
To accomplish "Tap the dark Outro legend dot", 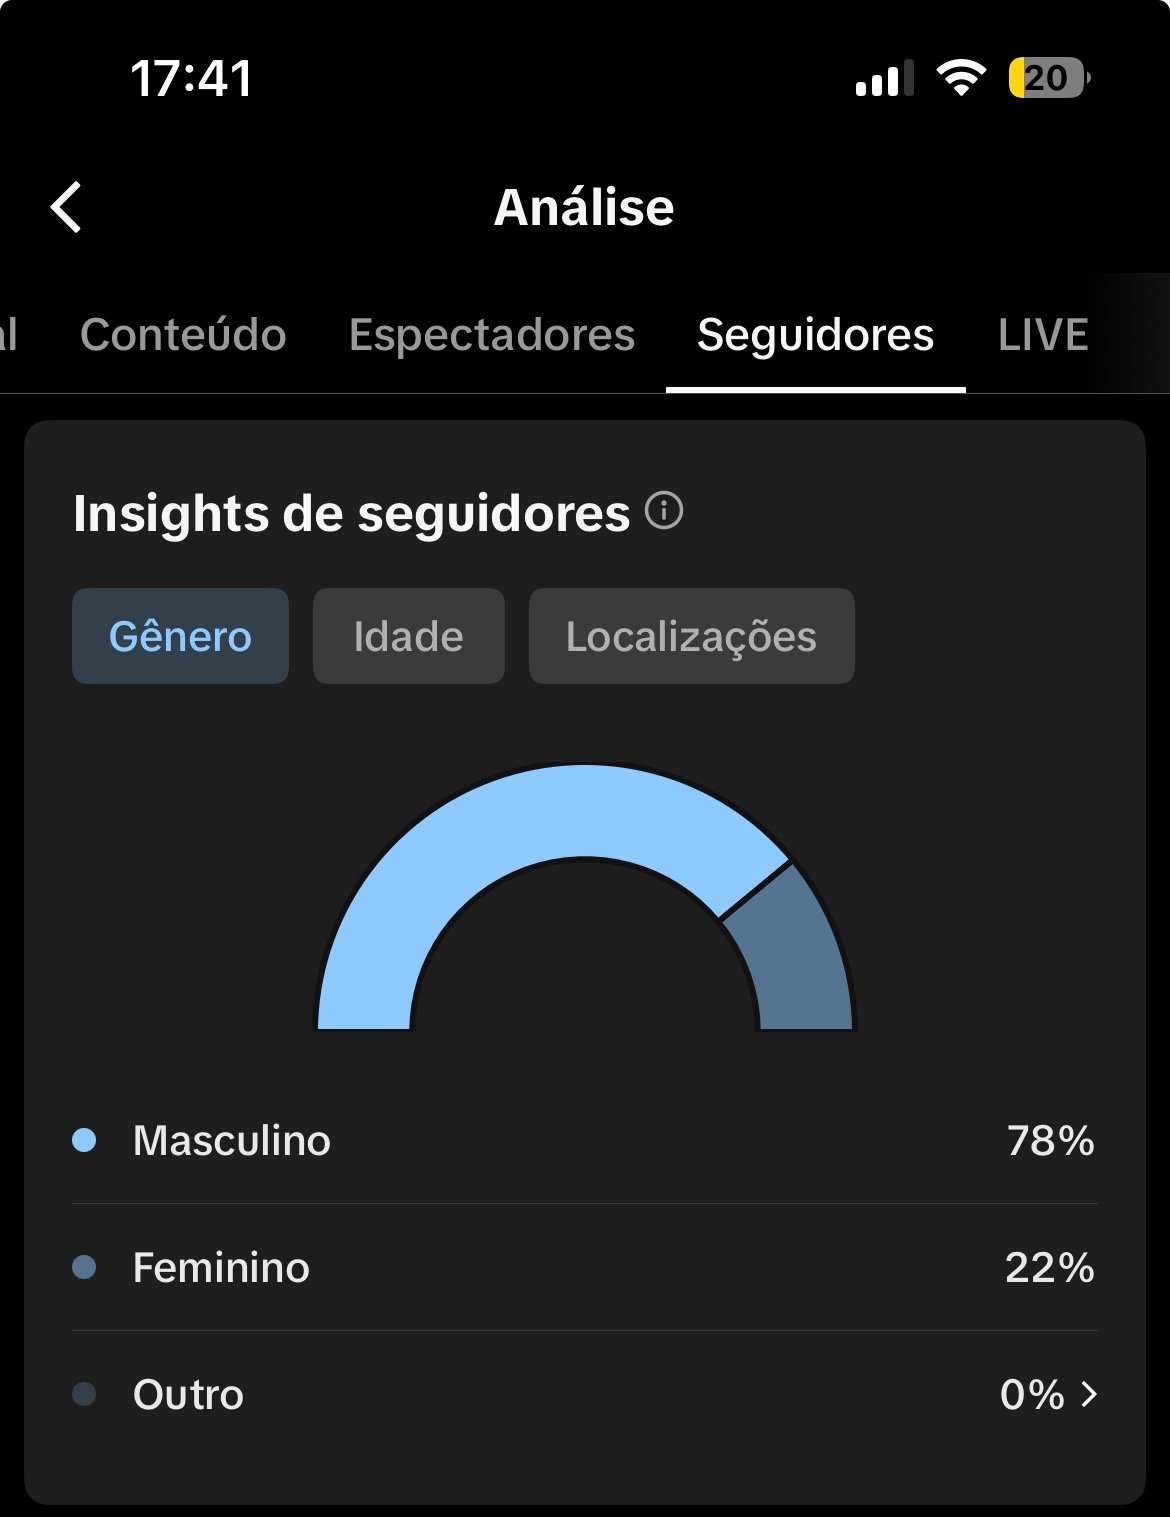I will click(x=85, y=1394).
